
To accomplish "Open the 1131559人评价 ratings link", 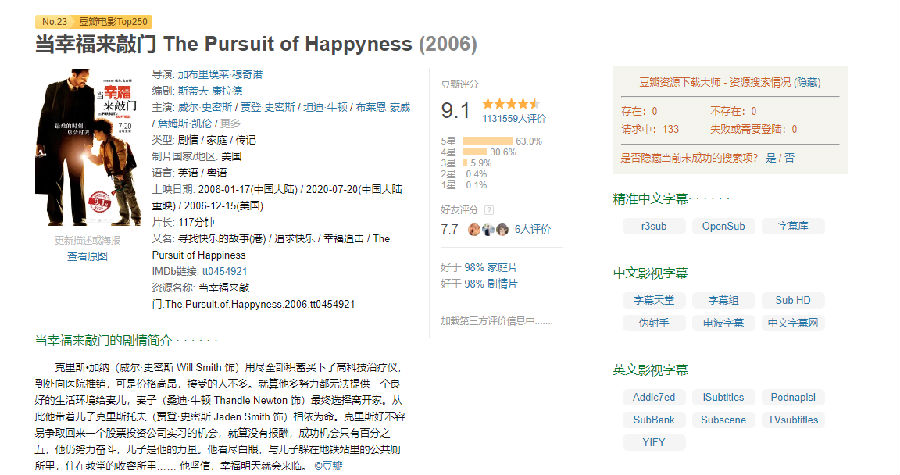I will tap(514, 119).
